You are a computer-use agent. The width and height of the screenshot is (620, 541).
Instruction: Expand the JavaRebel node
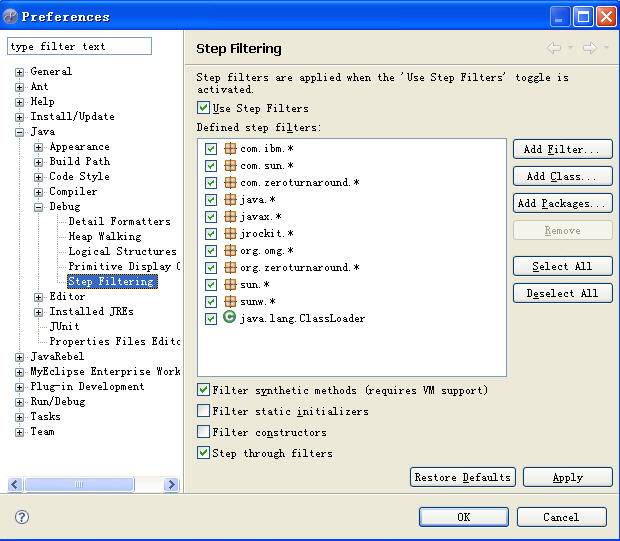click(19, 358)
